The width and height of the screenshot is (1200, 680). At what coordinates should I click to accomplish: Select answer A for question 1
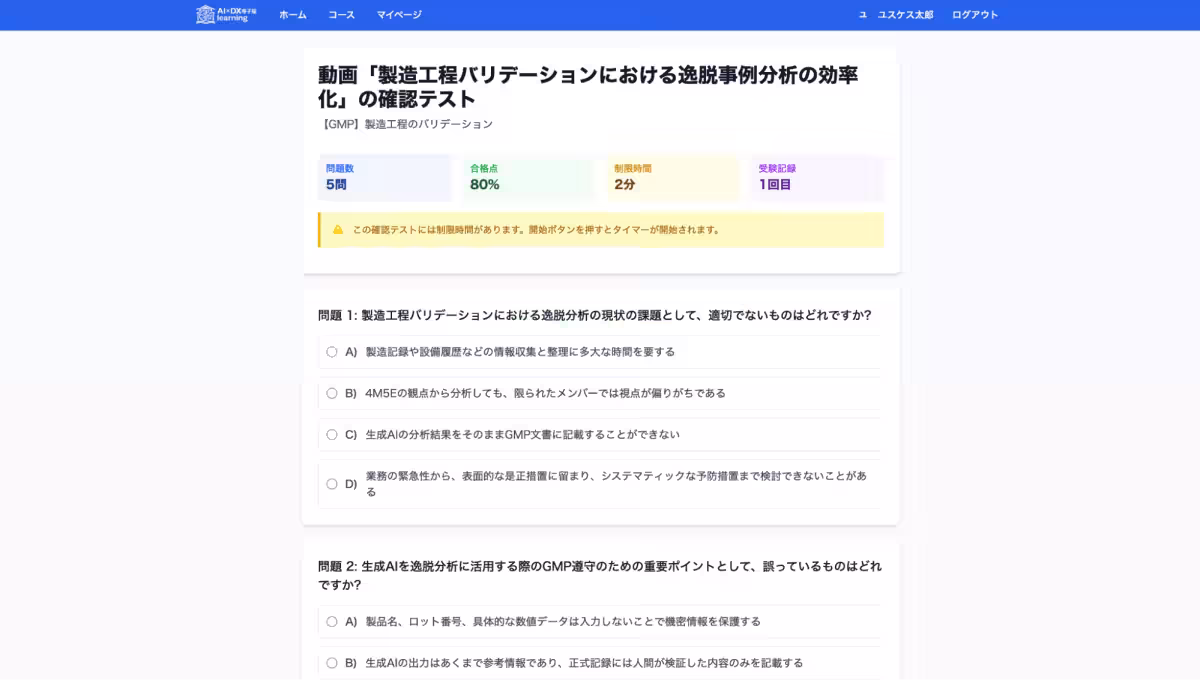pyautogui.click(x=331, y=351)
